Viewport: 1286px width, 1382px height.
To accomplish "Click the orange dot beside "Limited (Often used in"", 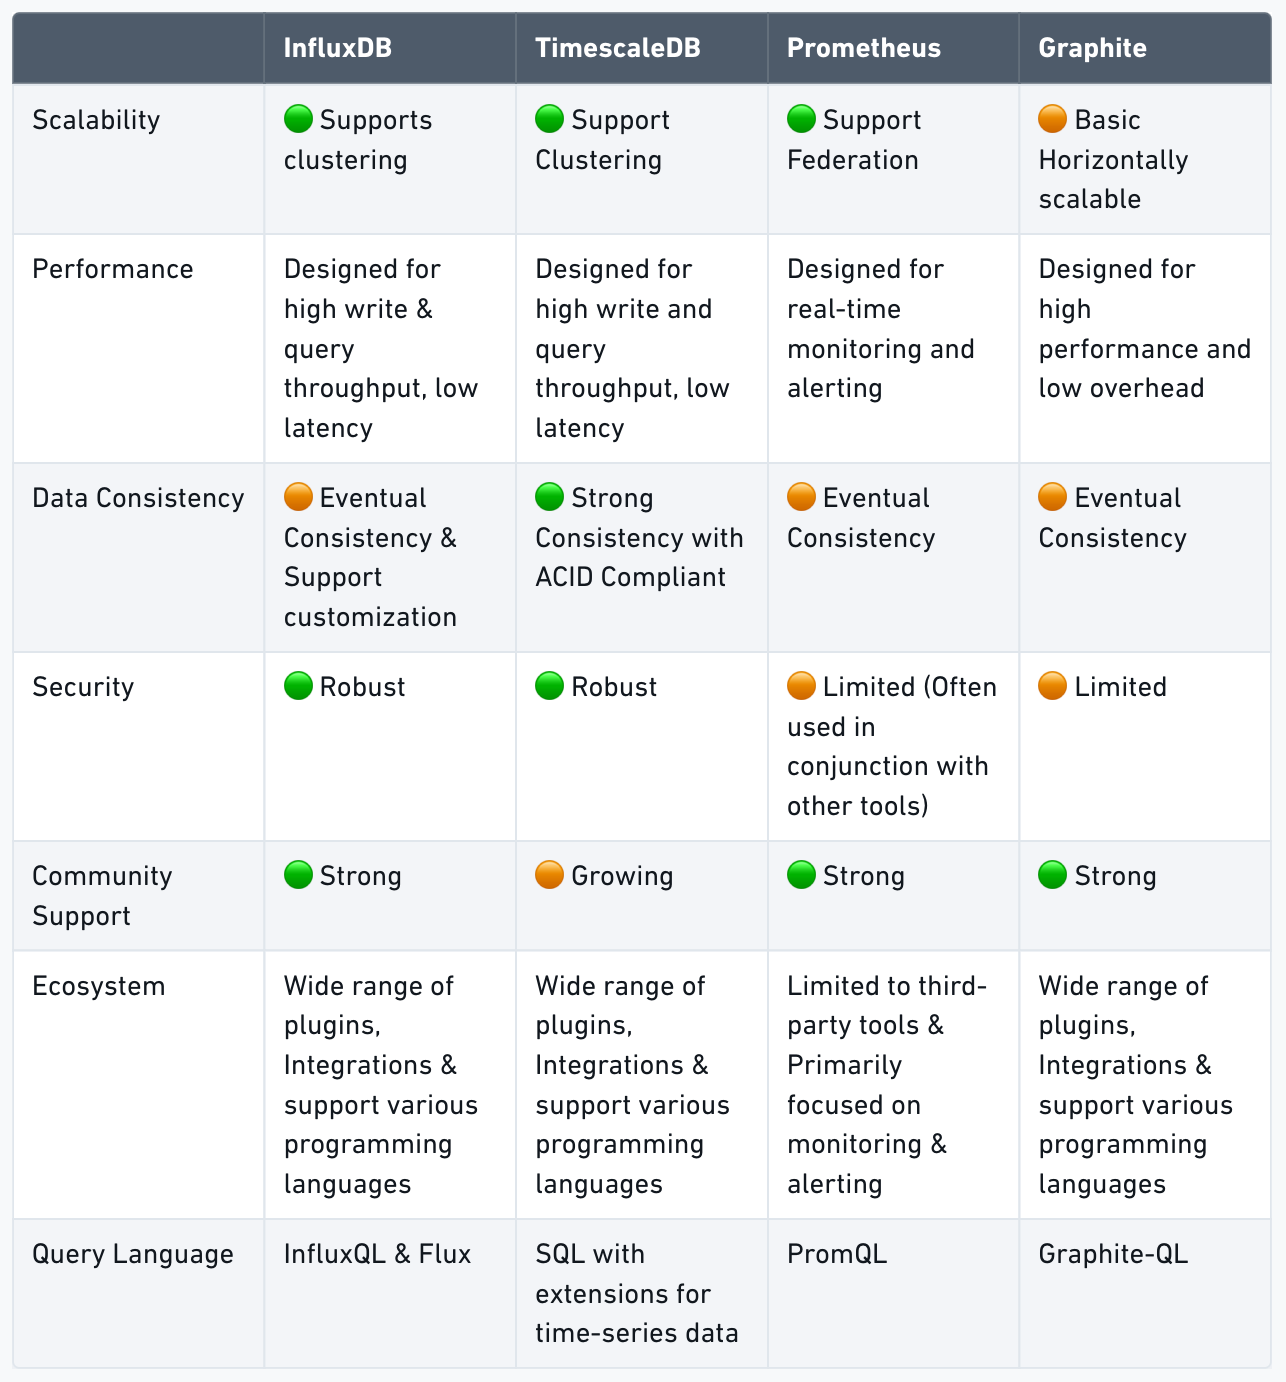I will pyautogui.click(x=801, y=687).
